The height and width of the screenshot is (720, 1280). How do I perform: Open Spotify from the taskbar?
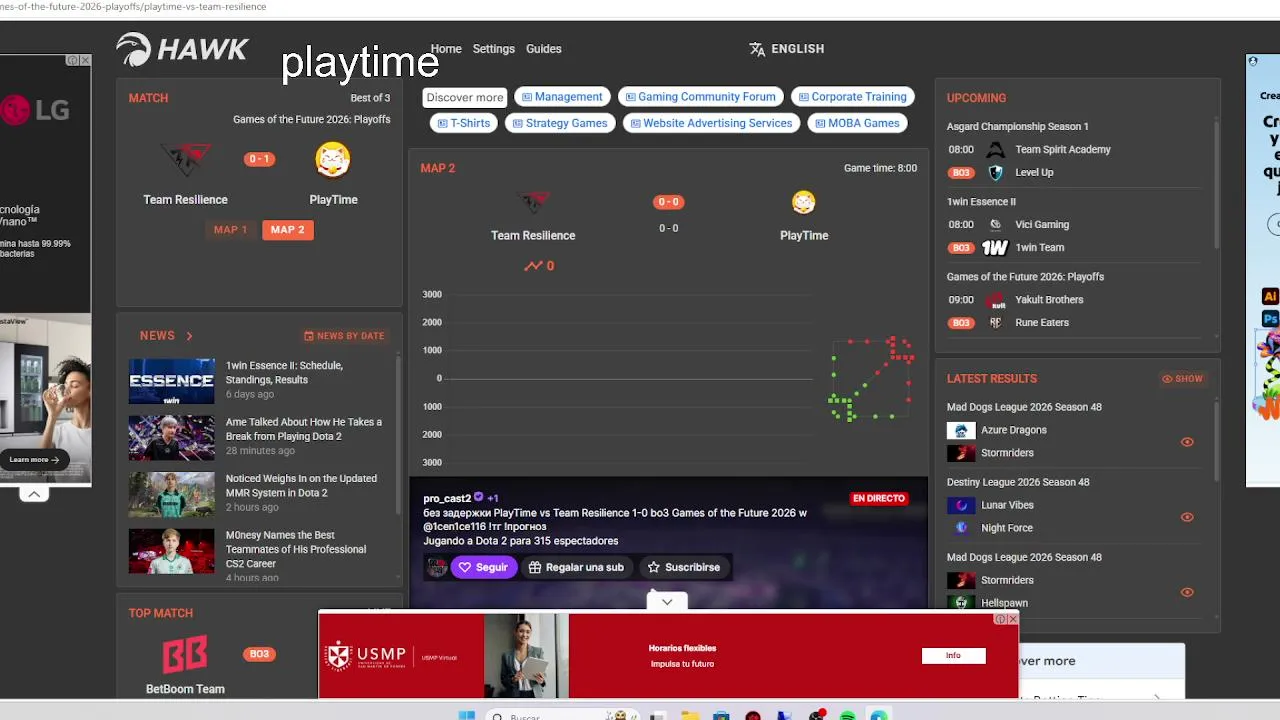(x=848, y=716)
